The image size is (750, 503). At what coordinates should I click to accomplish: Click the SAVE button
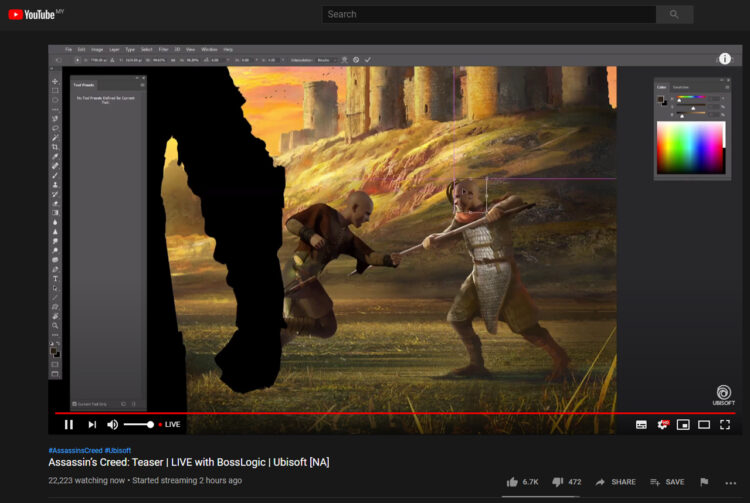667,482
